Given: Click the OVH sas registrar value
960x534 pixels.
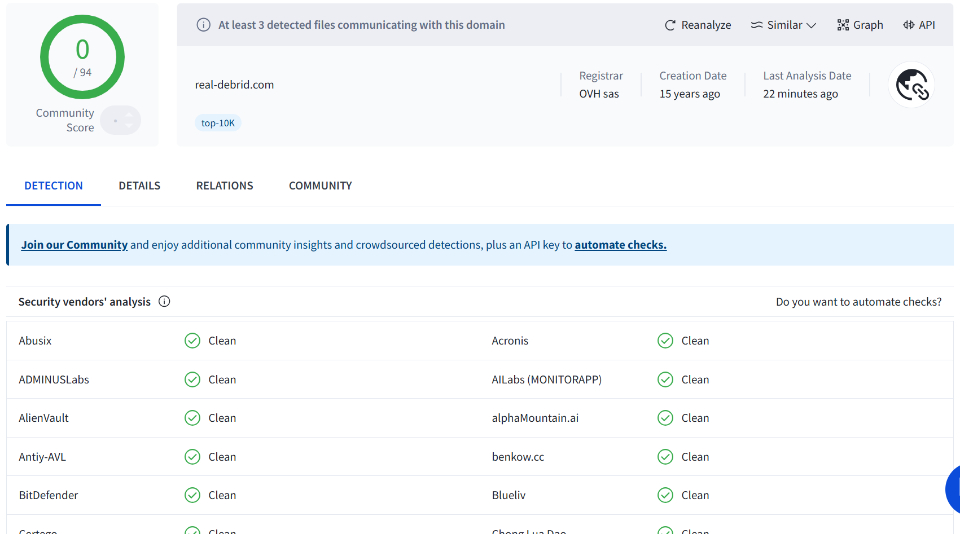Looking at the screenshot, I should click(599, 94).
